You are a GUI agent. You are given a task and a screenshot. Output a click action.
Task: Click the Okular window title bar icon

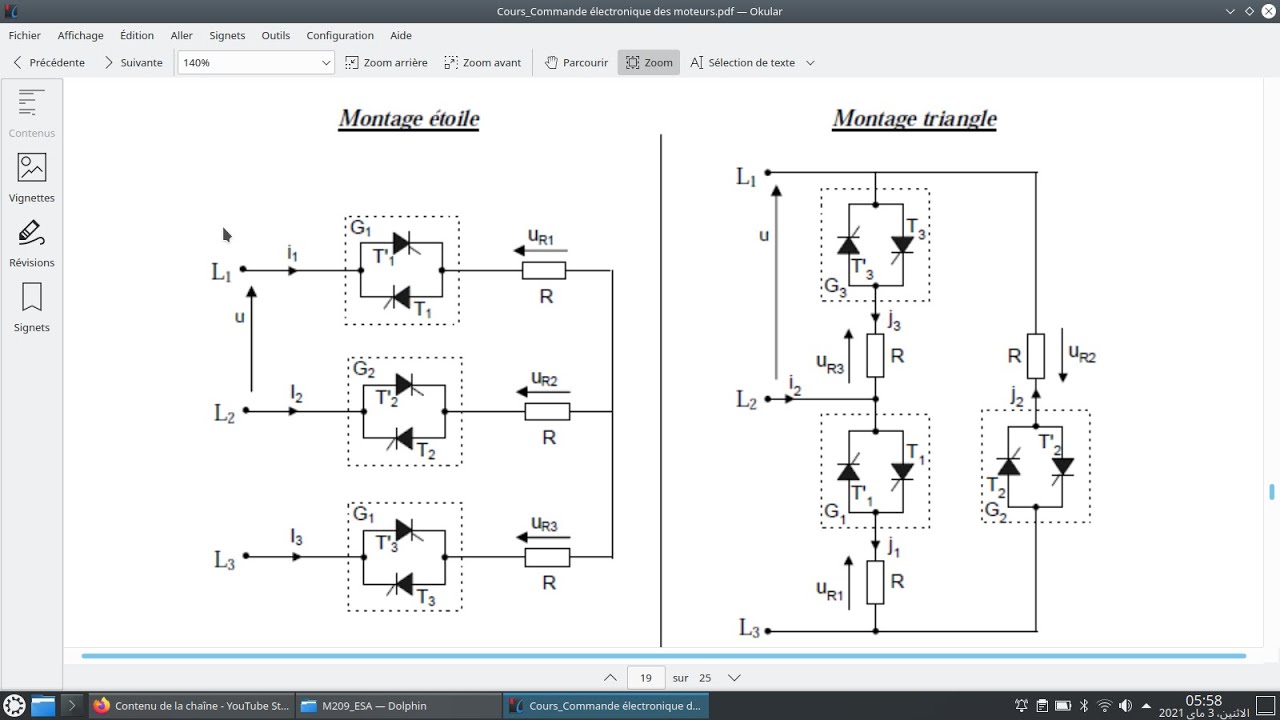coord(11,11)
